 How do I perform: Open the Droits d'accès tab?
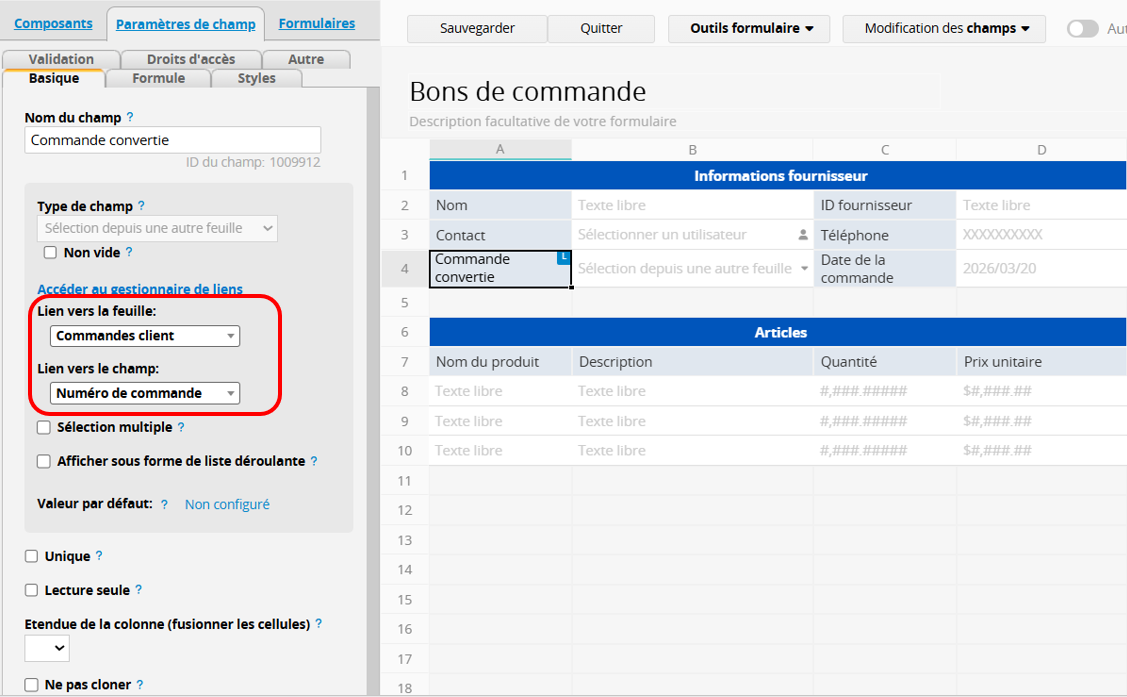[x=191, y=59]
